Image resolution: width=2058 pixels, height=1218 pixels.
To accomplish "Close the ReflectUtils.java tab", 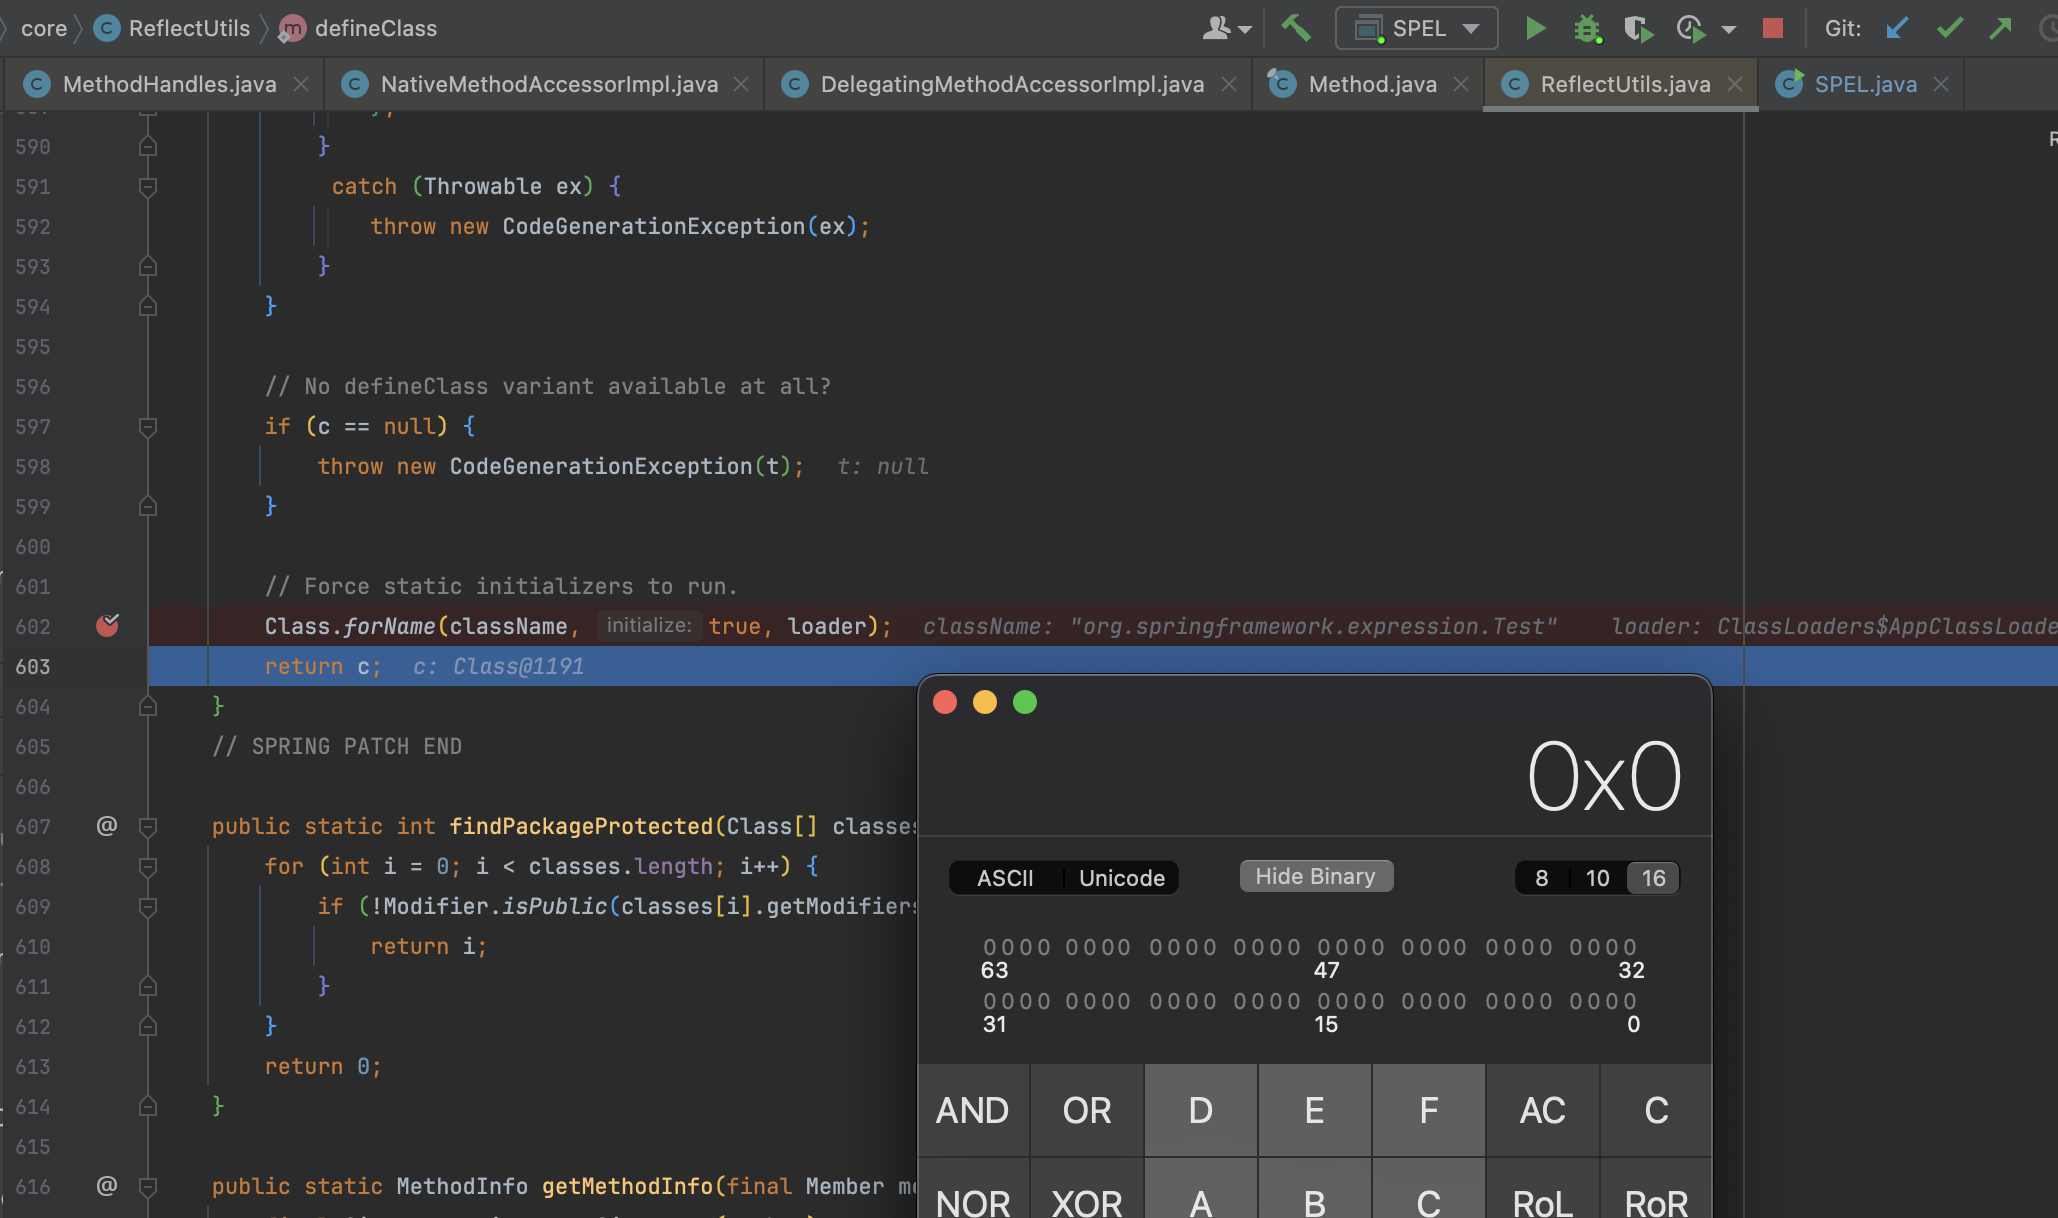I will [1735, 84].
